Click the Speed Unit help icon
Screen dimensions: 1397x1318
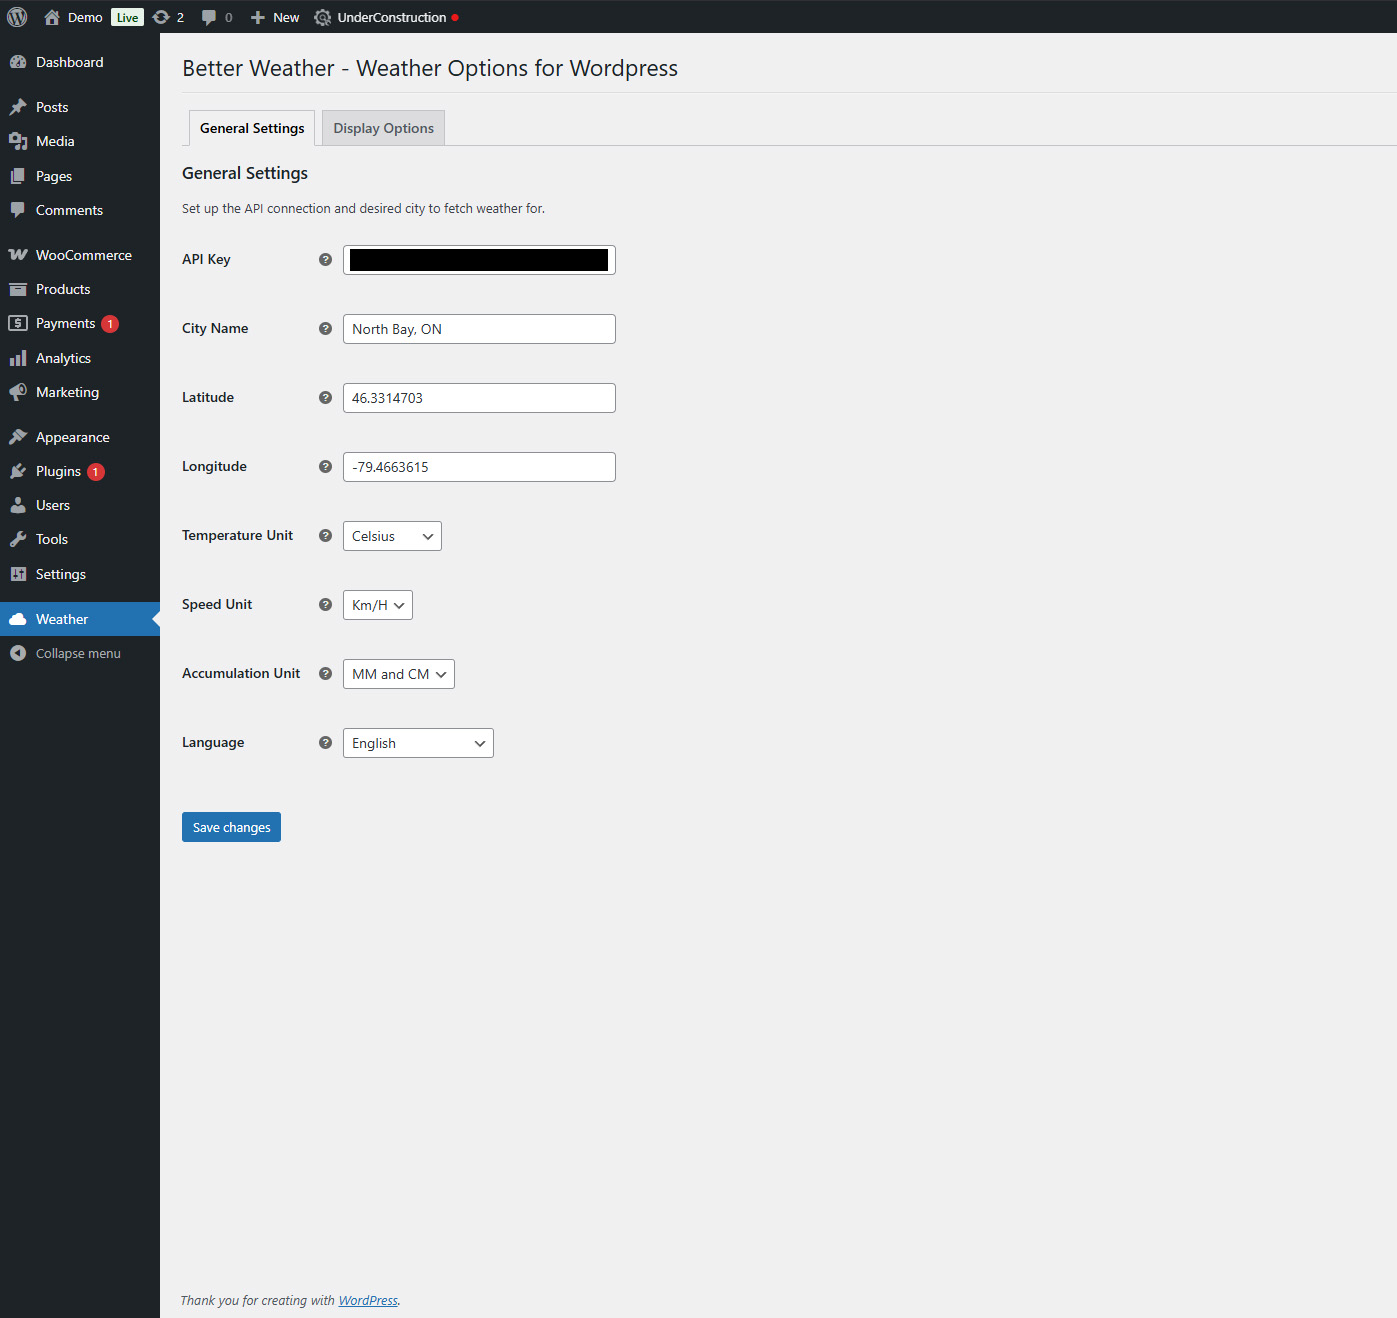(325, 604)
